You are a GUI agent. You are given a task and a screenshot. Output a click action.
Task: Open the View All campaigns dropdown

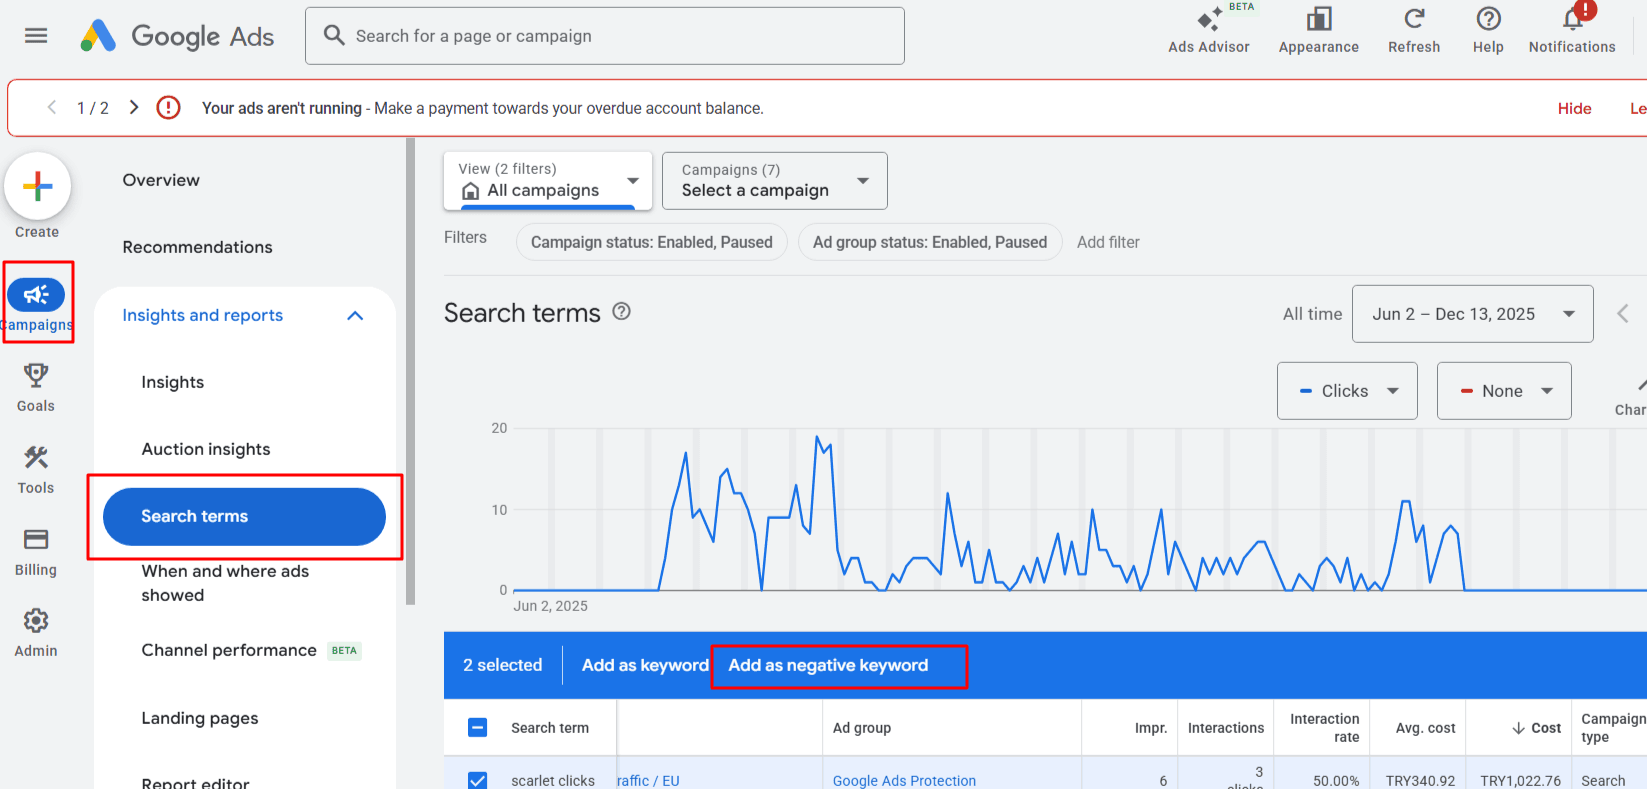click(x=548, y=181)
